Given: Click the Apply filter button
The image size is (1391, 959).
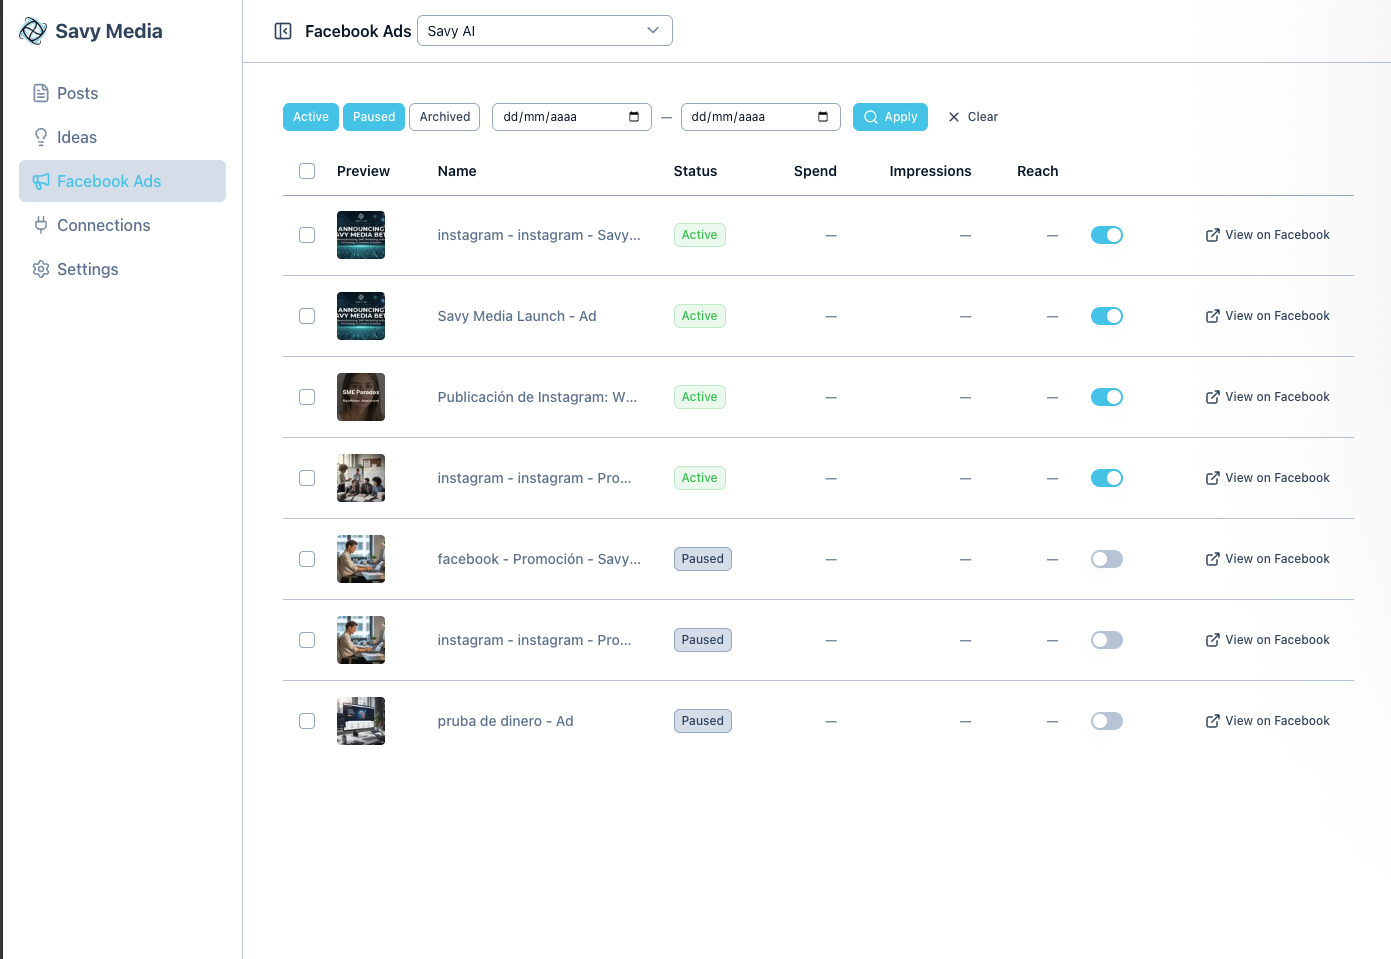Looking at the screenshot, I should pos(890,116).
